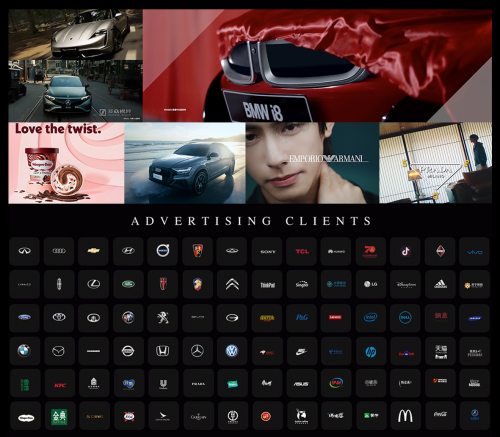Click the blue Ford oval logo tile
The image size is (500, 437).
click(x=25, y=317)
